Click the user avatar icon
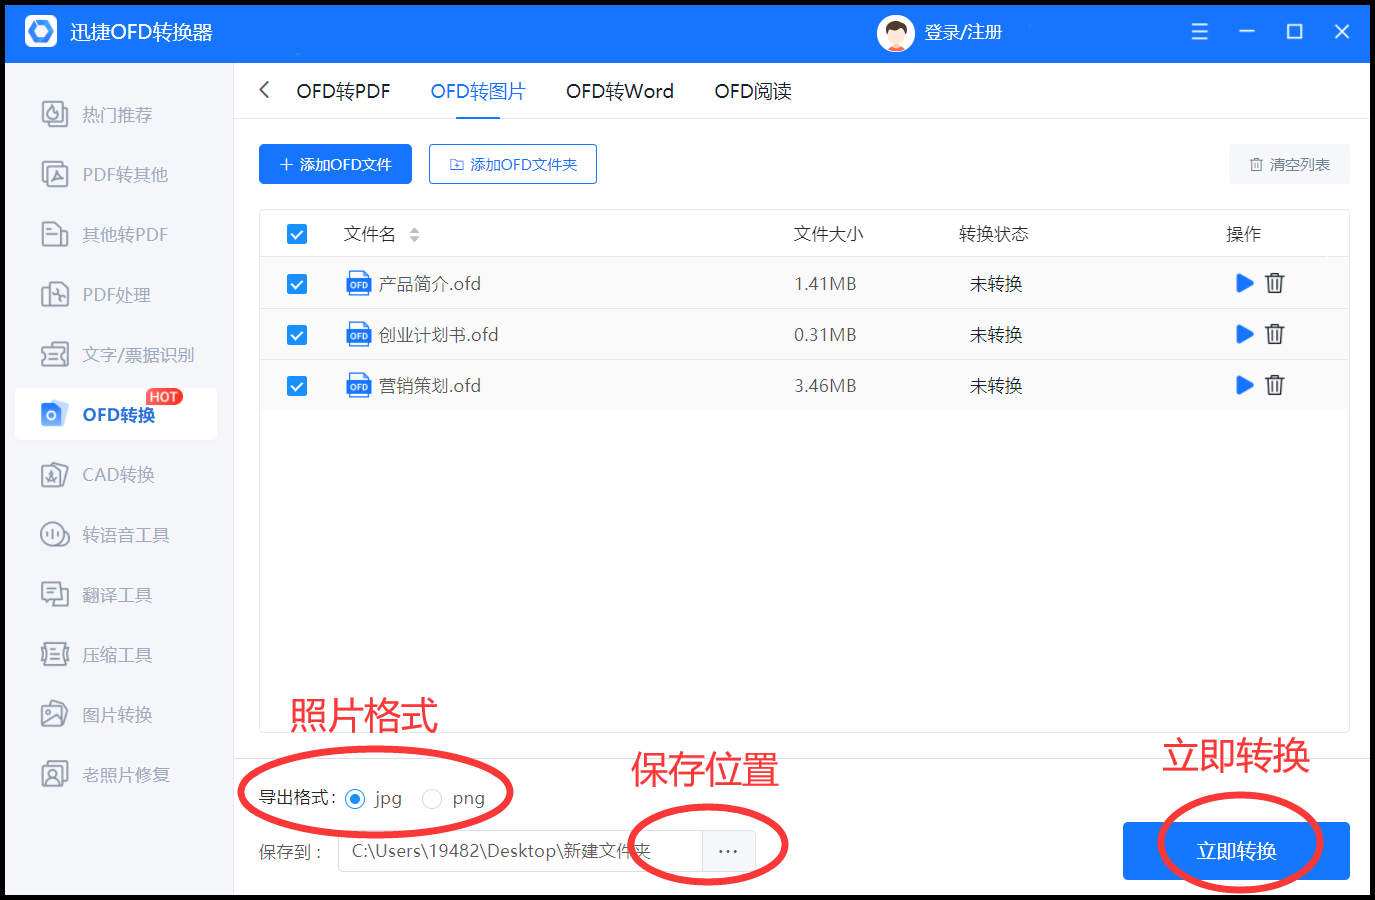Image resolution: width=1375 pixels, height=900 pixels. (x=895, y=33)
